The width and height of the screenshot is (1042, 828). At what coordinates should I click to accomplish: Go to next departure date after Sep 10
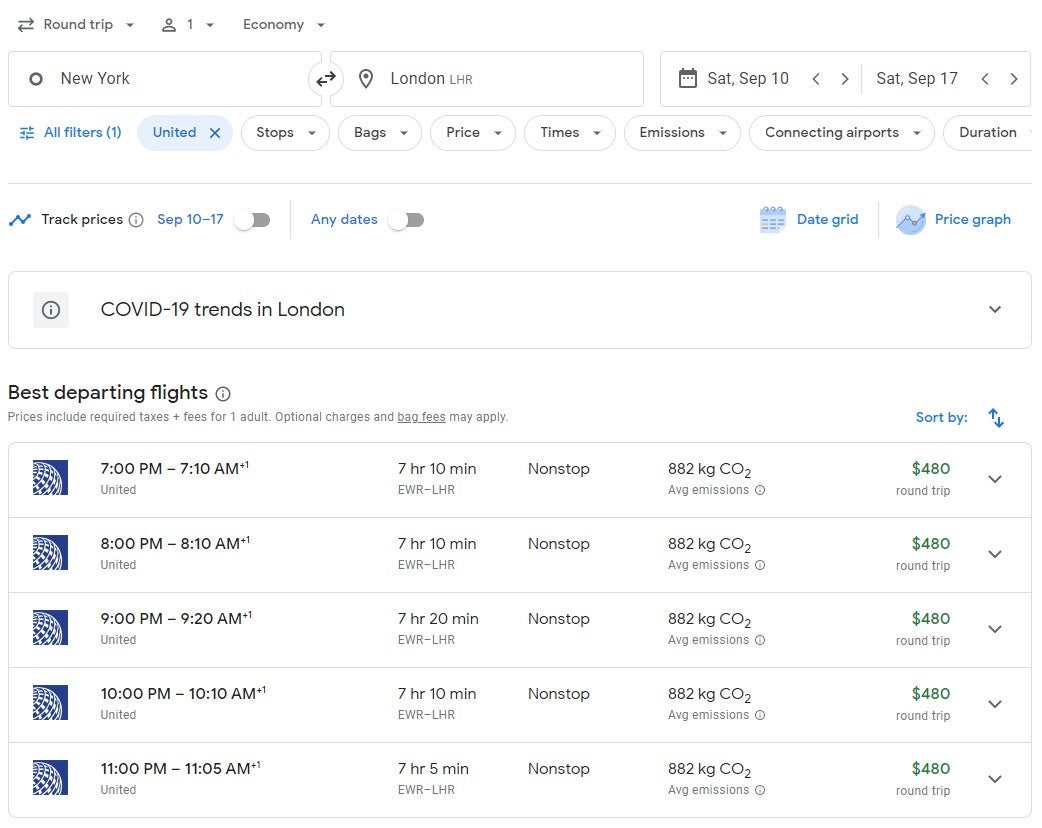[845, 79]
